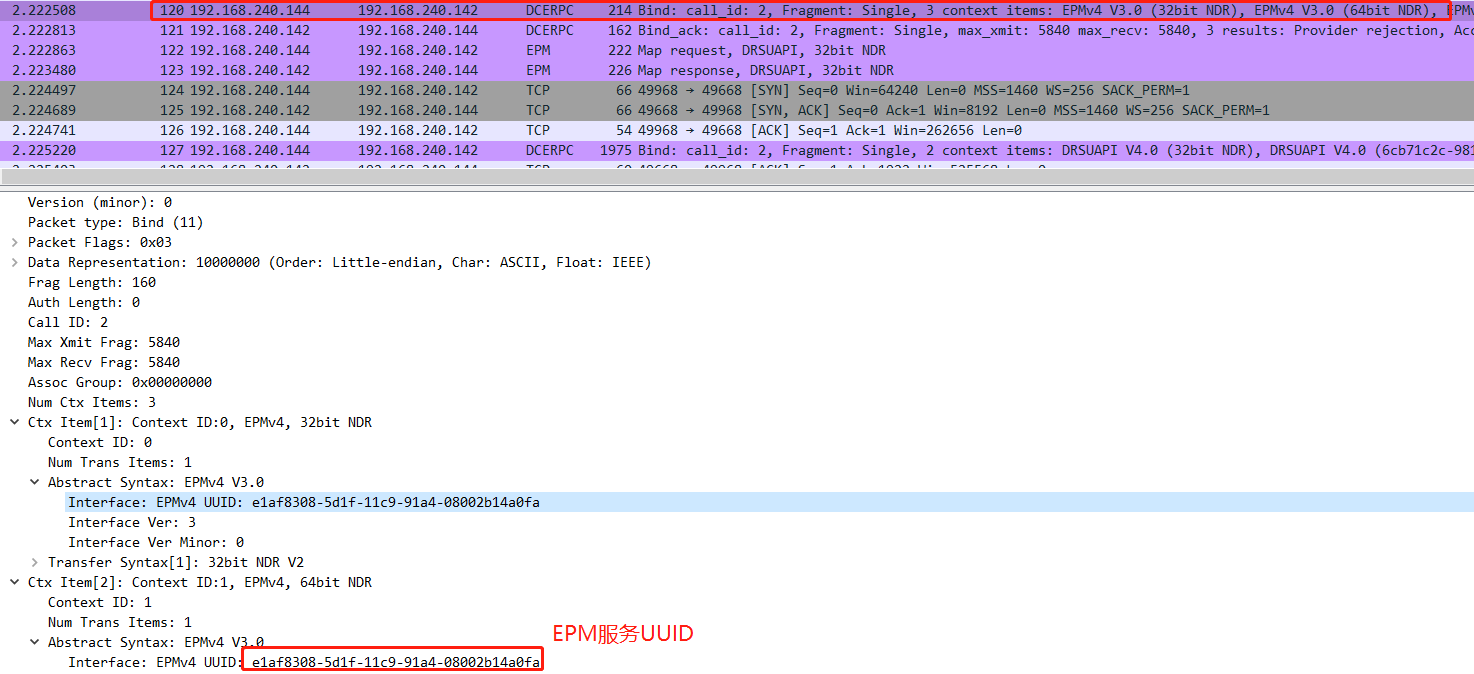1474x674 pixels.
Task: Select the Packet type: Bind (11) field
Action: [x=115, y=222]
